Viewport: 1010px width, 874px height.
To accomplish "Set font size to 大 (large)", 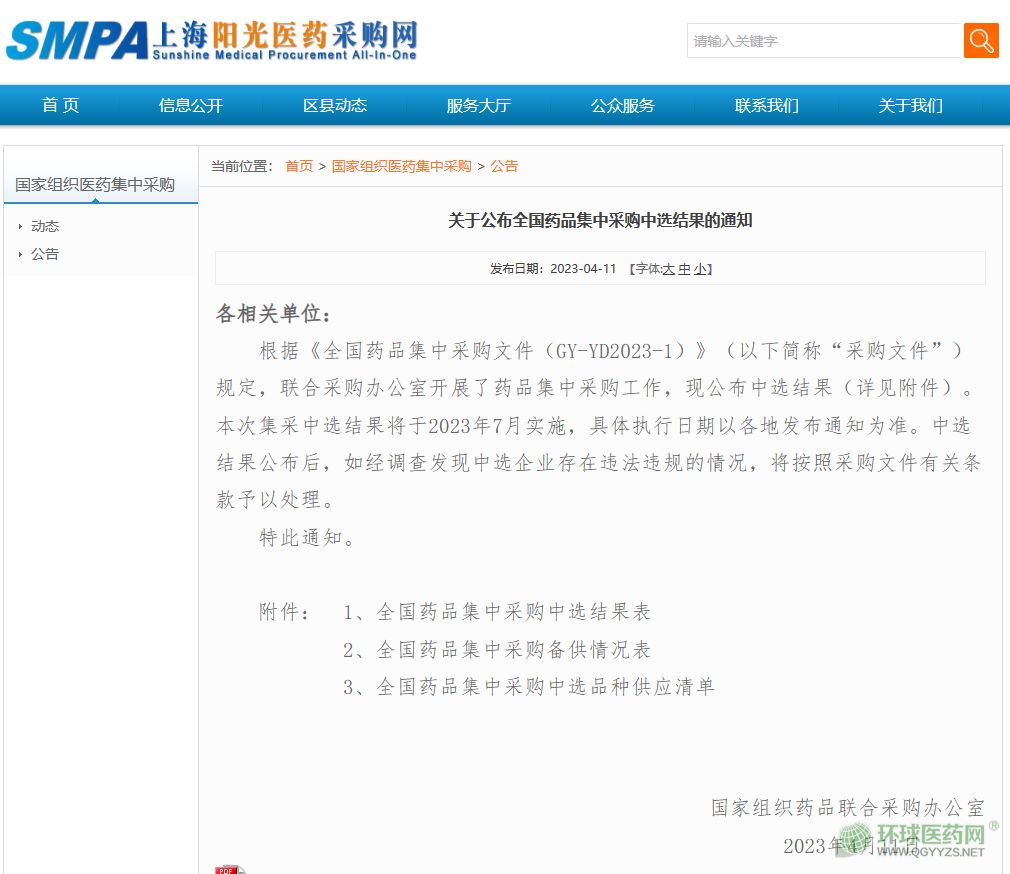I will pyautogui.click(x=669, y=269).
